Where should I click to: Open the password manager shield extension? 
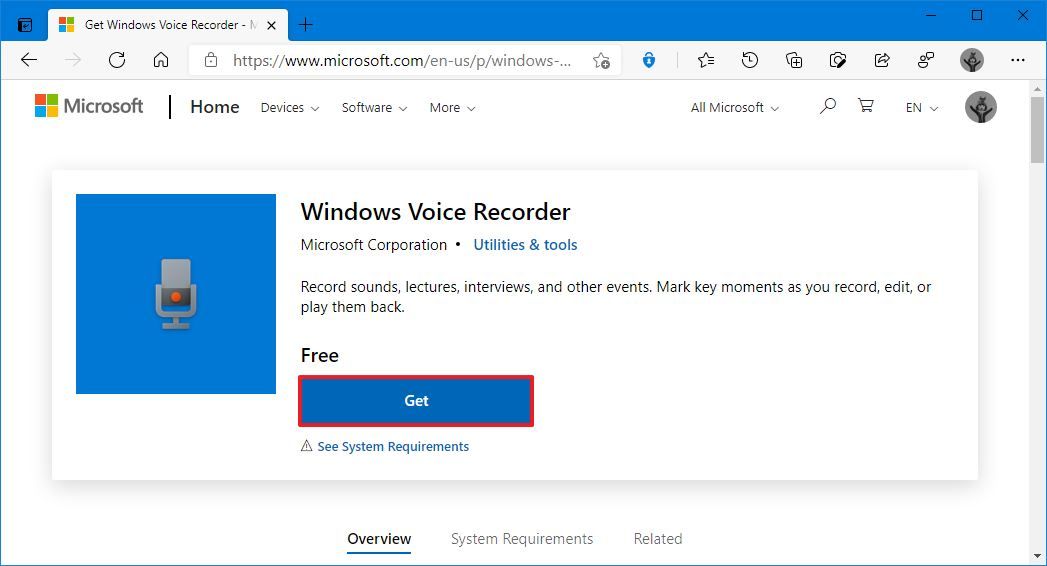(648, 60)
